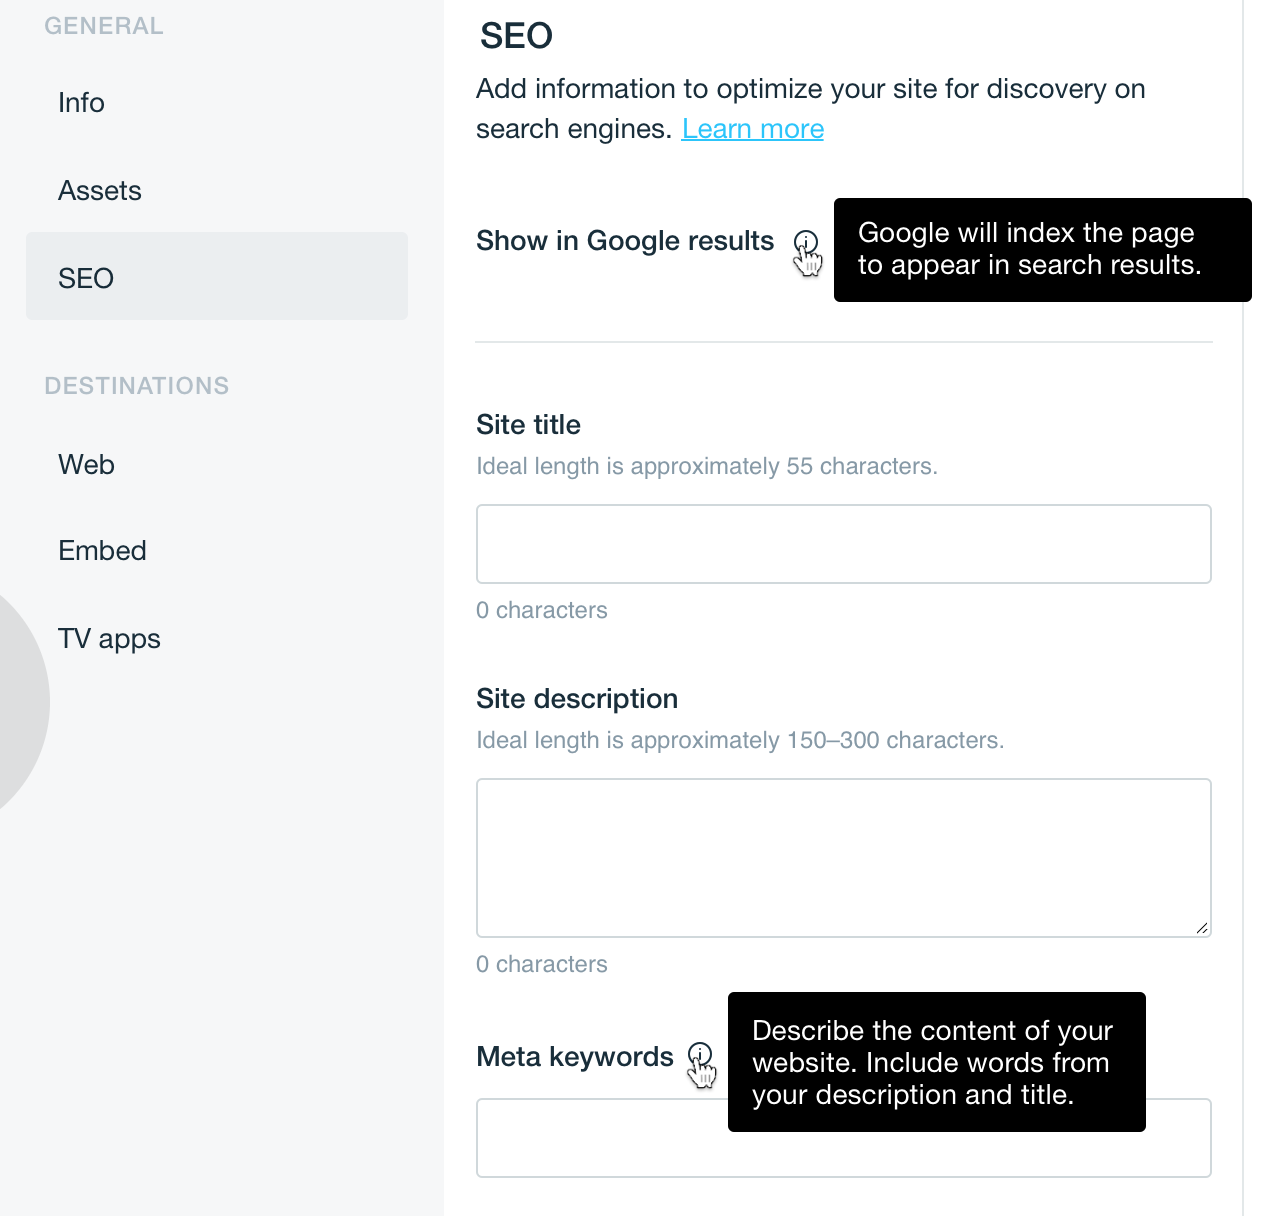
Task: Dismiss the Google indexing tooltip
Action: (1042, 249)
